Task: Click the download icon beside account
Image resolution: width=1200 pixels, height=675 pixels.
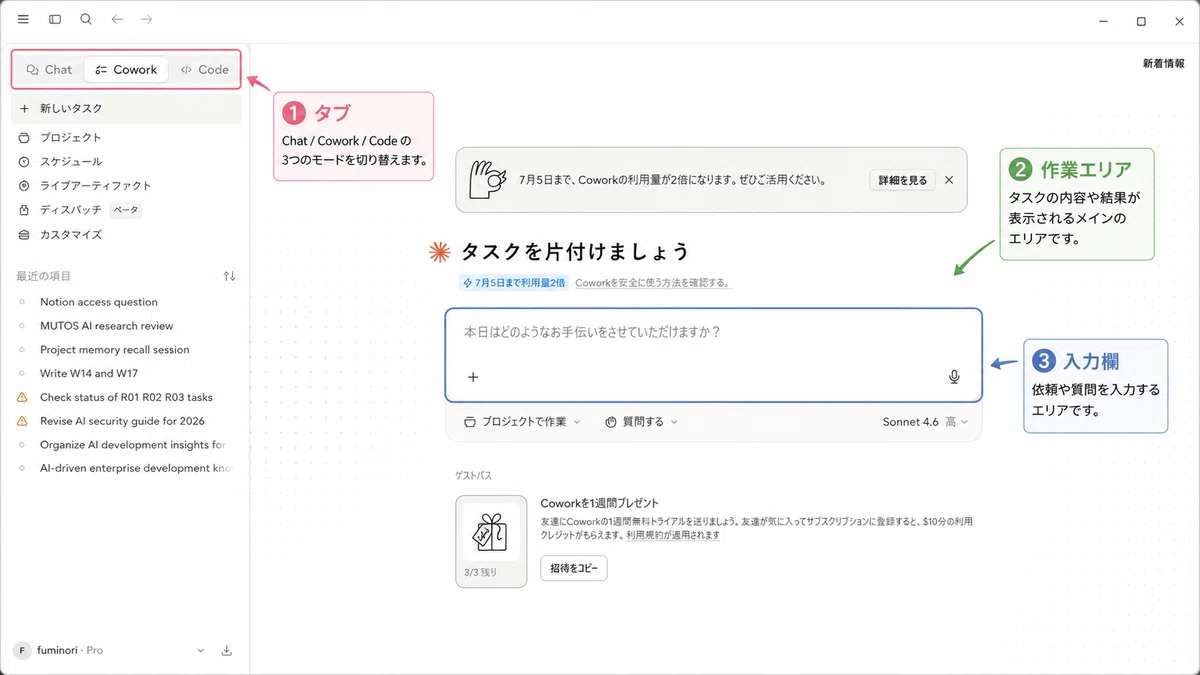Action: 227,651
